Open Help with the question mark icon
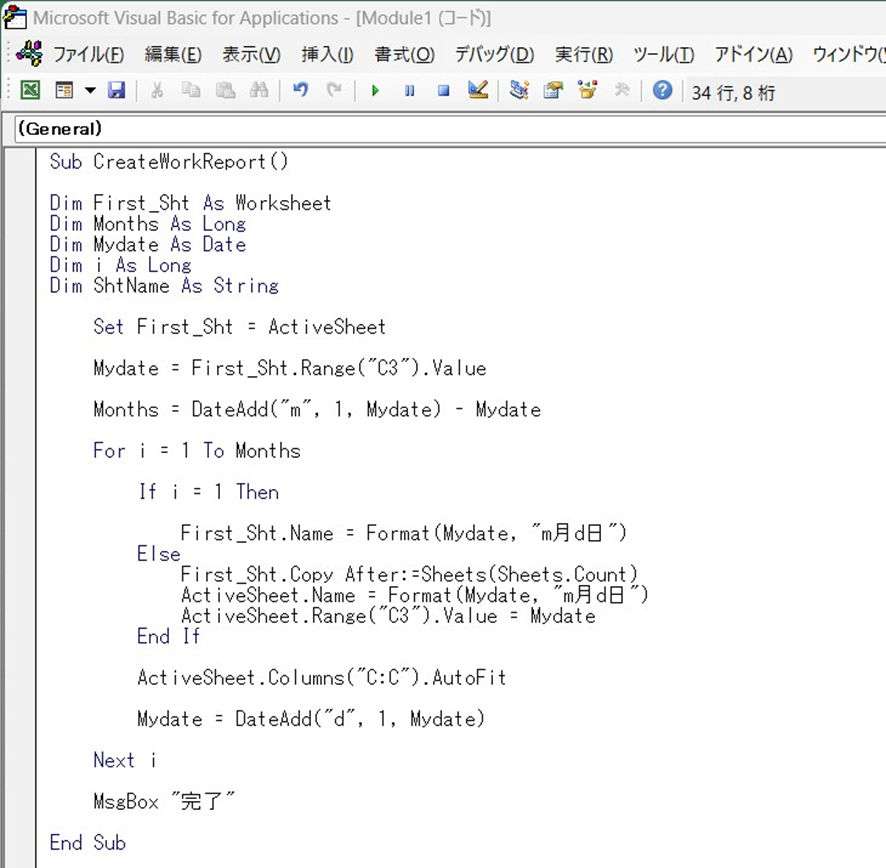Viewport: 886px width, 868px height. pyautogui.click(x=662, y=91)
